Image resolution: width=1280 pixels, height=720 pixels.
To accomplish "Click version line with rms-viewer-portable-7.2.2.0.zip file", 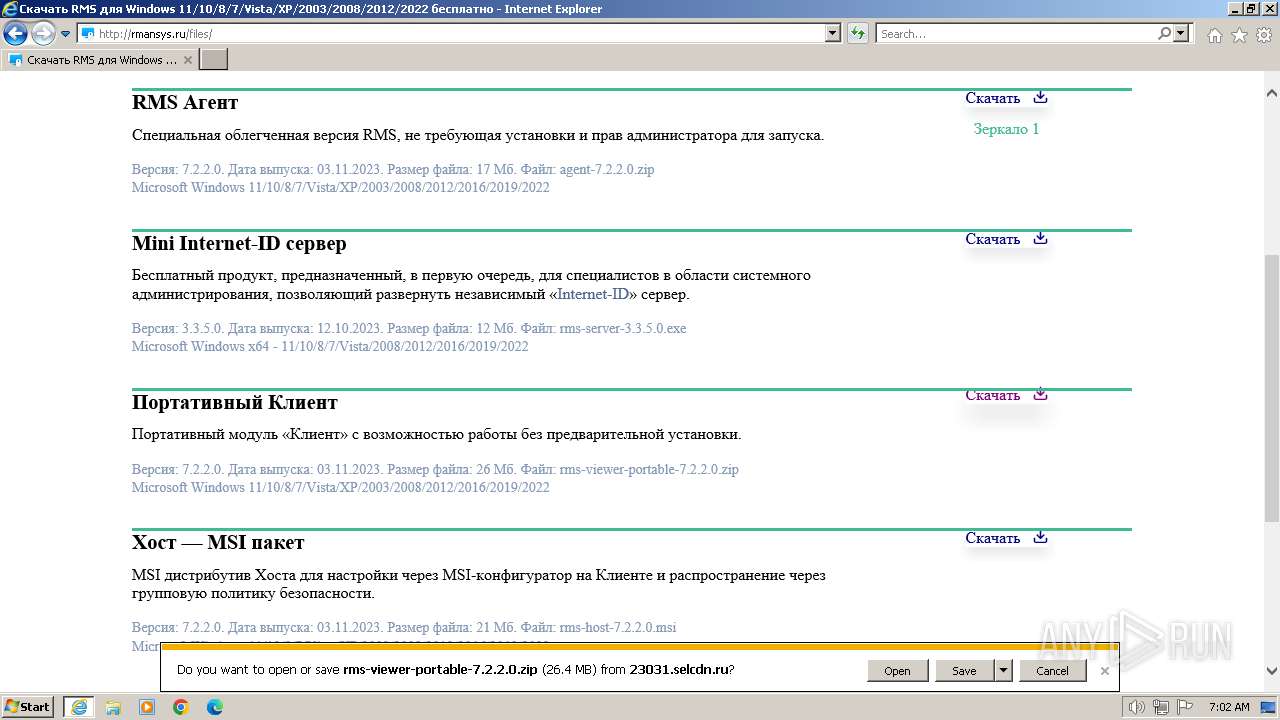I will tap(435, 469).
